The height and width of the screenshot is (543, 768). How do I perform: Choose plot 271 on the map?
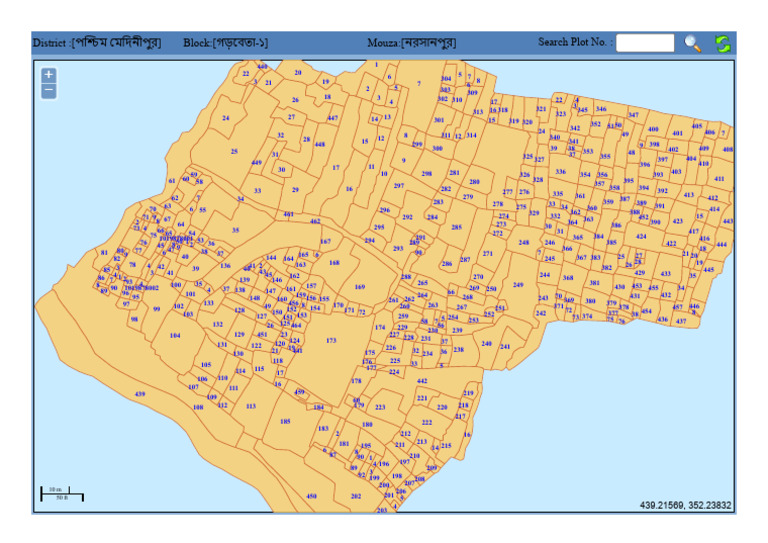(488, 254)
